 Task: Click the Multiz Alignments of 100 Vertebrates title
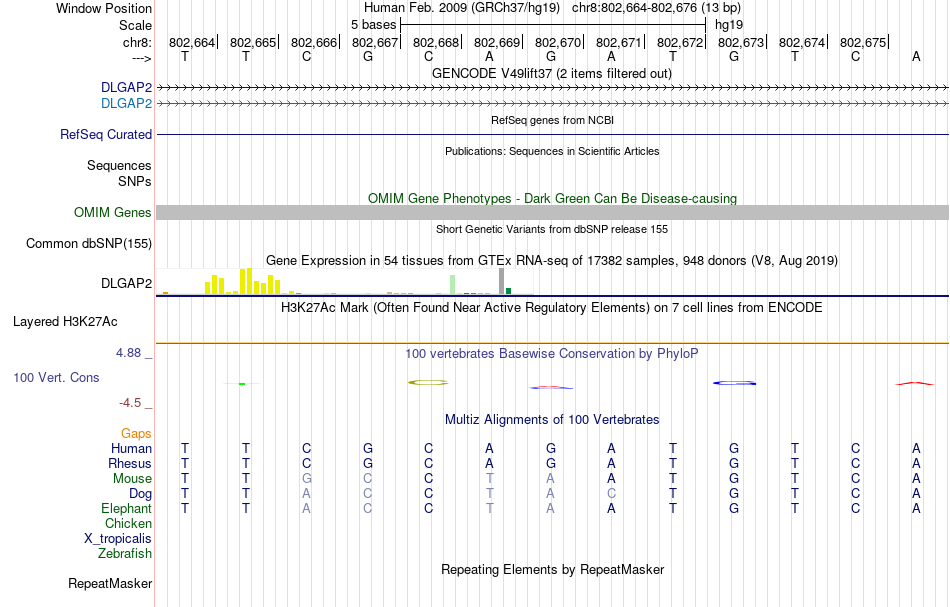tap(552, 419)
